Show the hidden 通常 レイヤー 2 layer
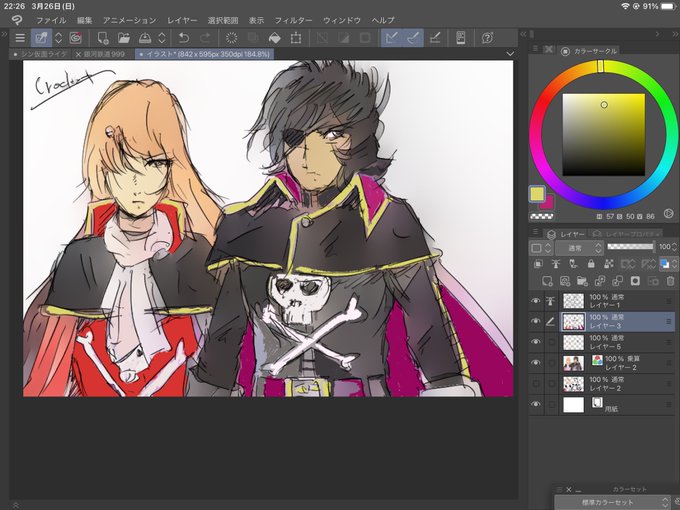680x510 pixels. point(536,383)
